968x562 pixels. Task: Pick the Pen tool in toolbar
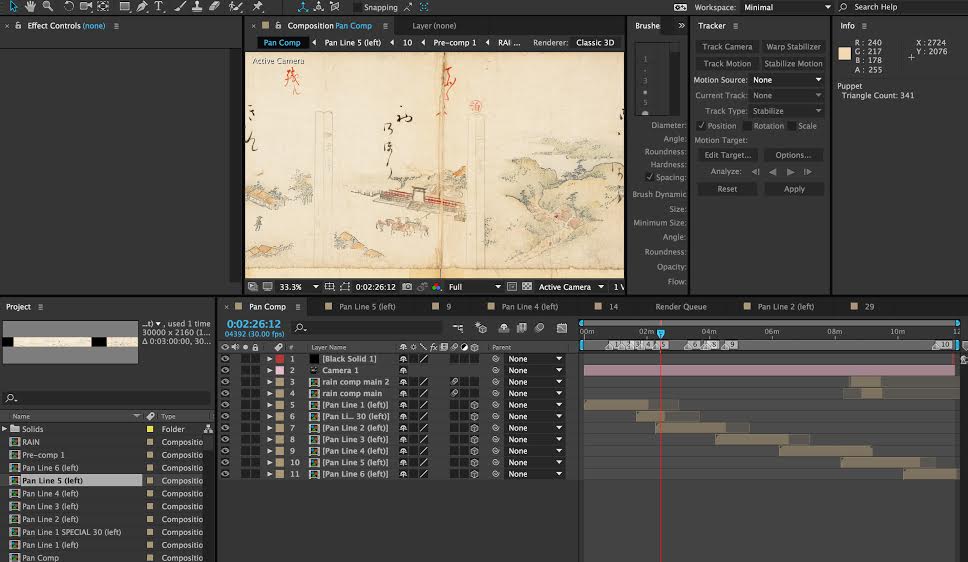(141, 7)
